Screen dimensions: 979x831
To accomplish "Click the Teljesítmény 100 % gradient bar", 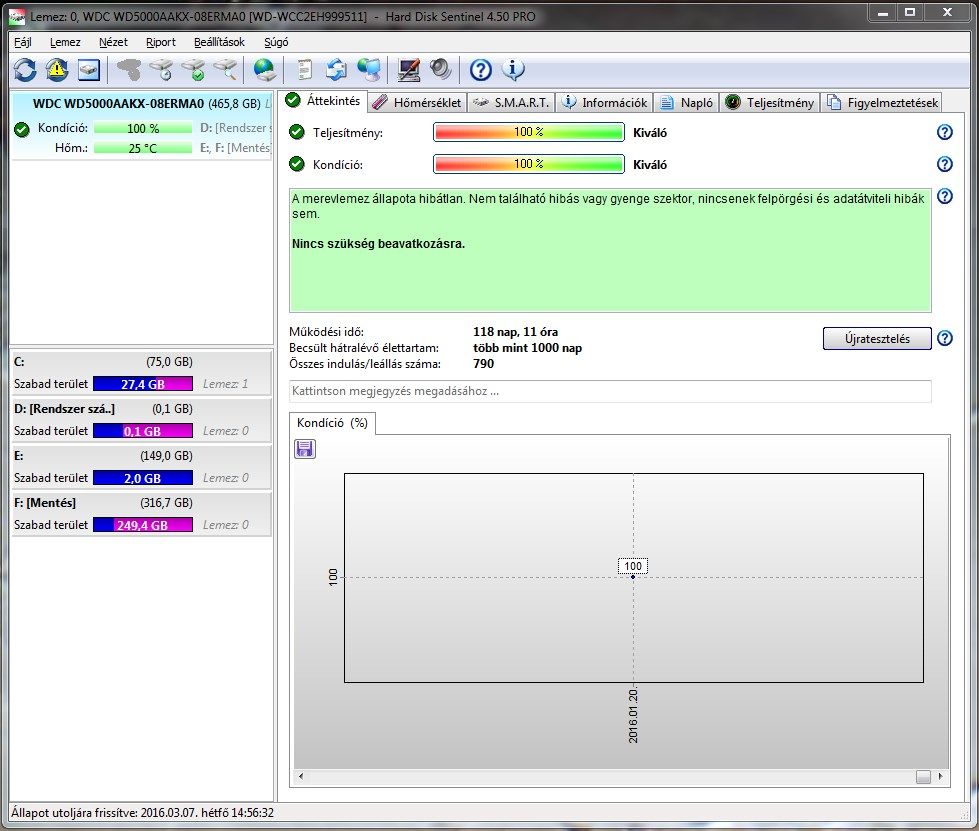I will 529,132.
